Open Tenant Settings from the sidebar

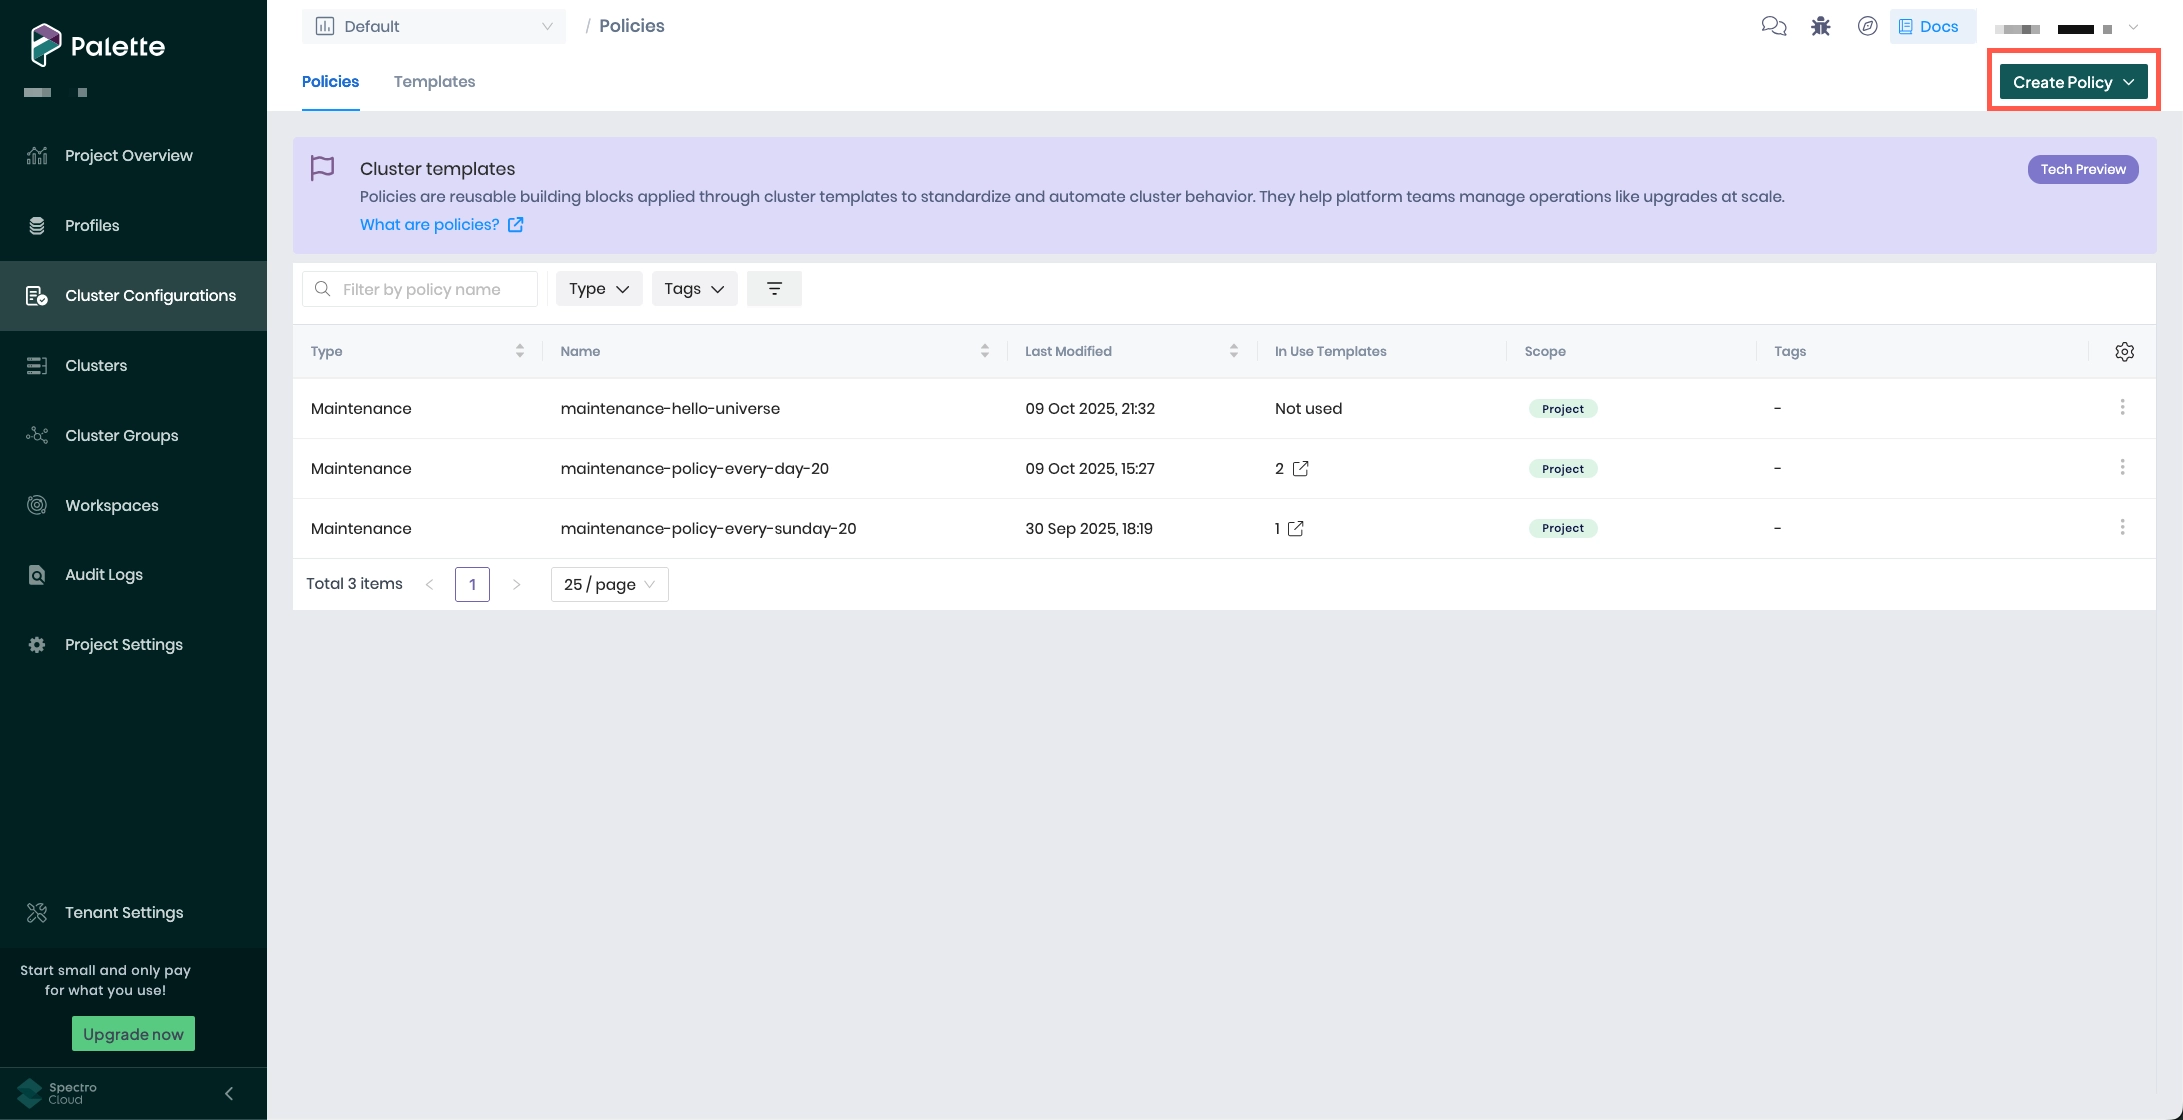click(x=123, y=912)
